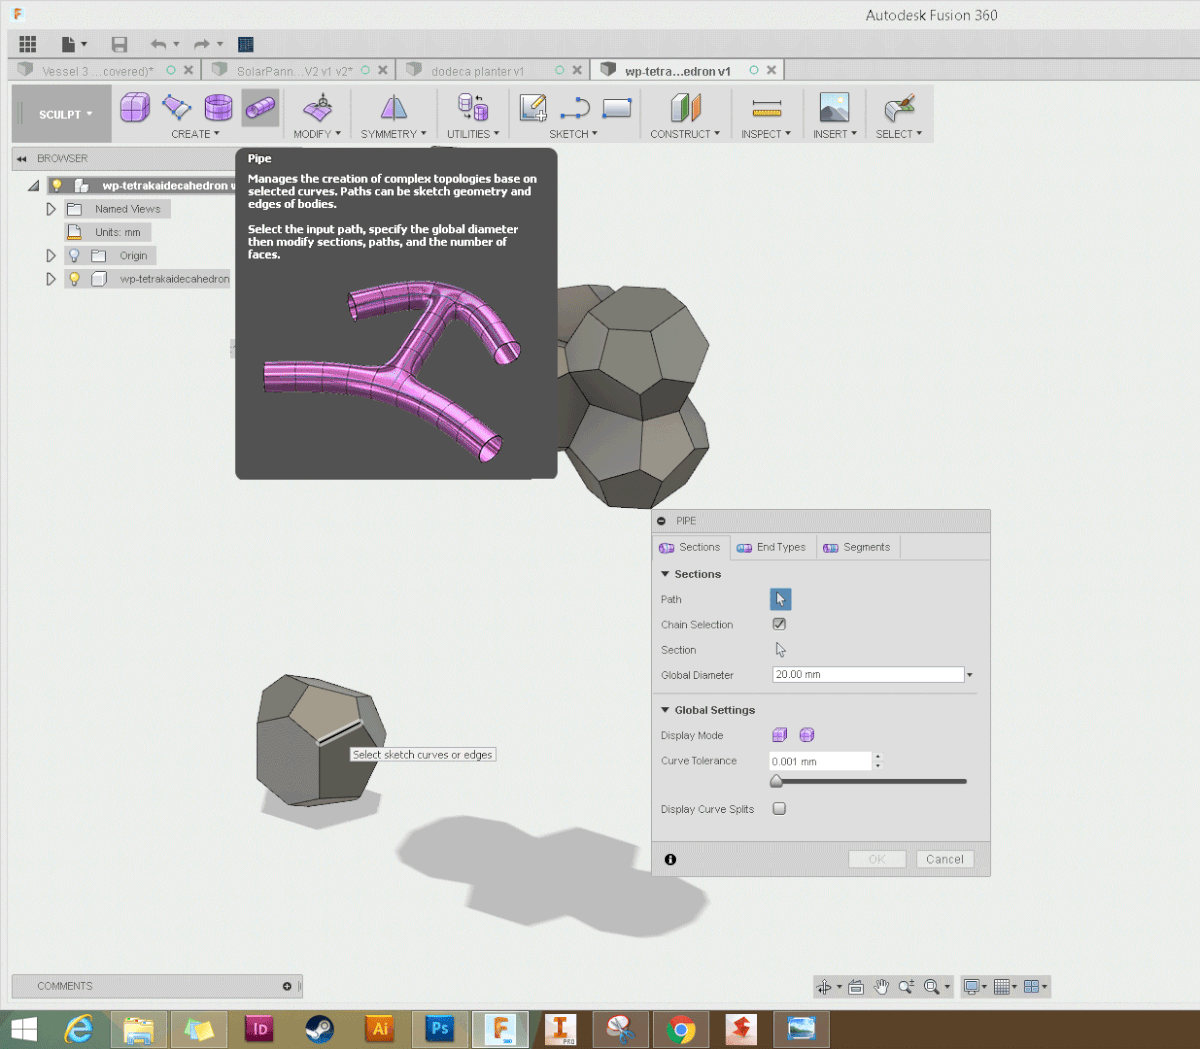
Task: Activate the Path selection arrow button
Action: tap(780, 599)
